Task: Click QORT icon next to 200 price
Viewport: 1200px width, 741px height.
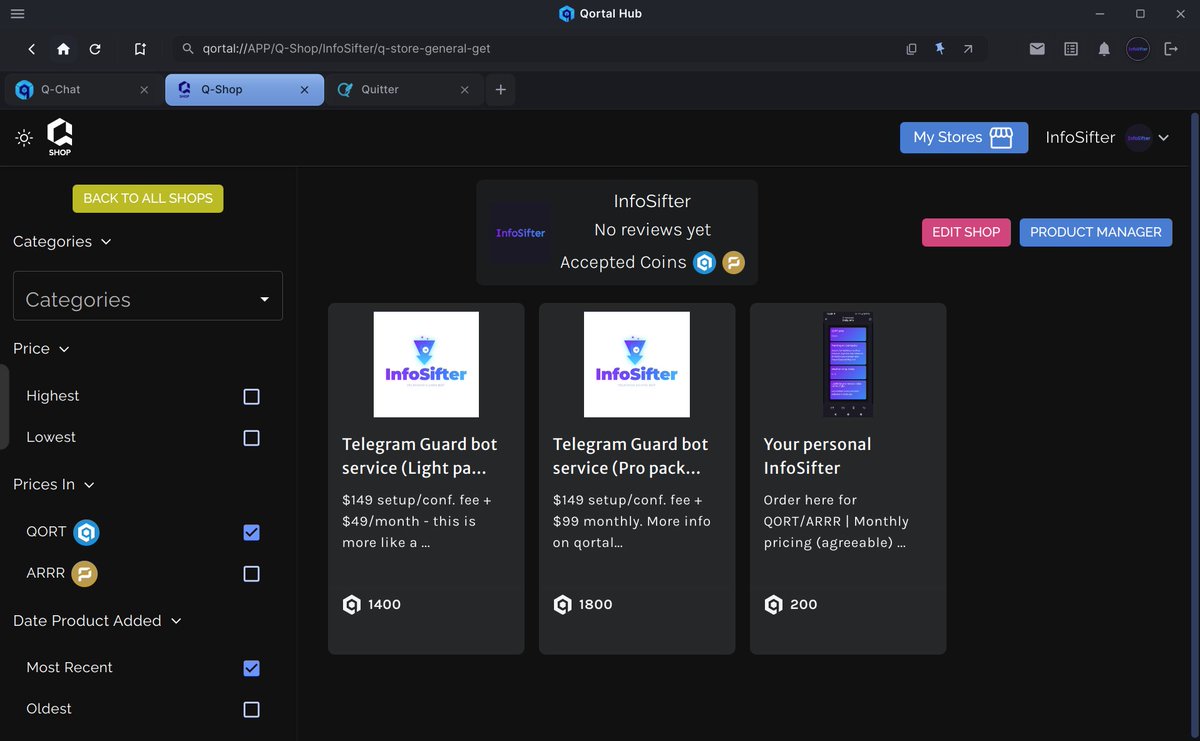Action: tap(773, 604)
